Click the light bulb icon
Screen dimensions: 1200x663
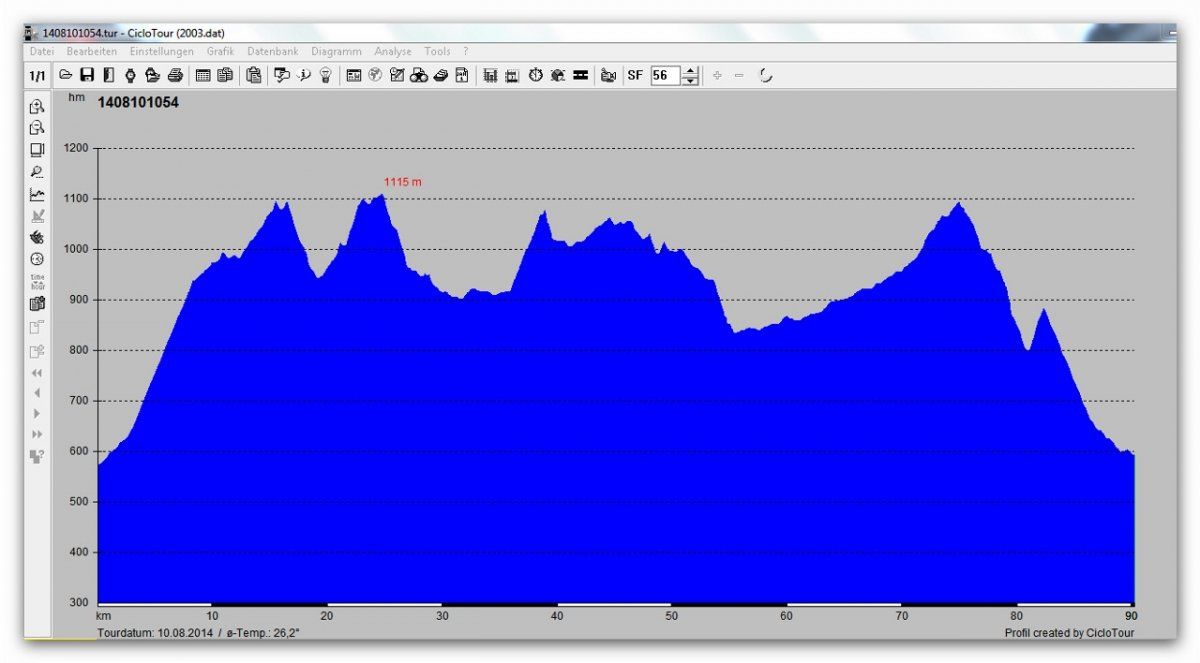click(x=326, y=75)
